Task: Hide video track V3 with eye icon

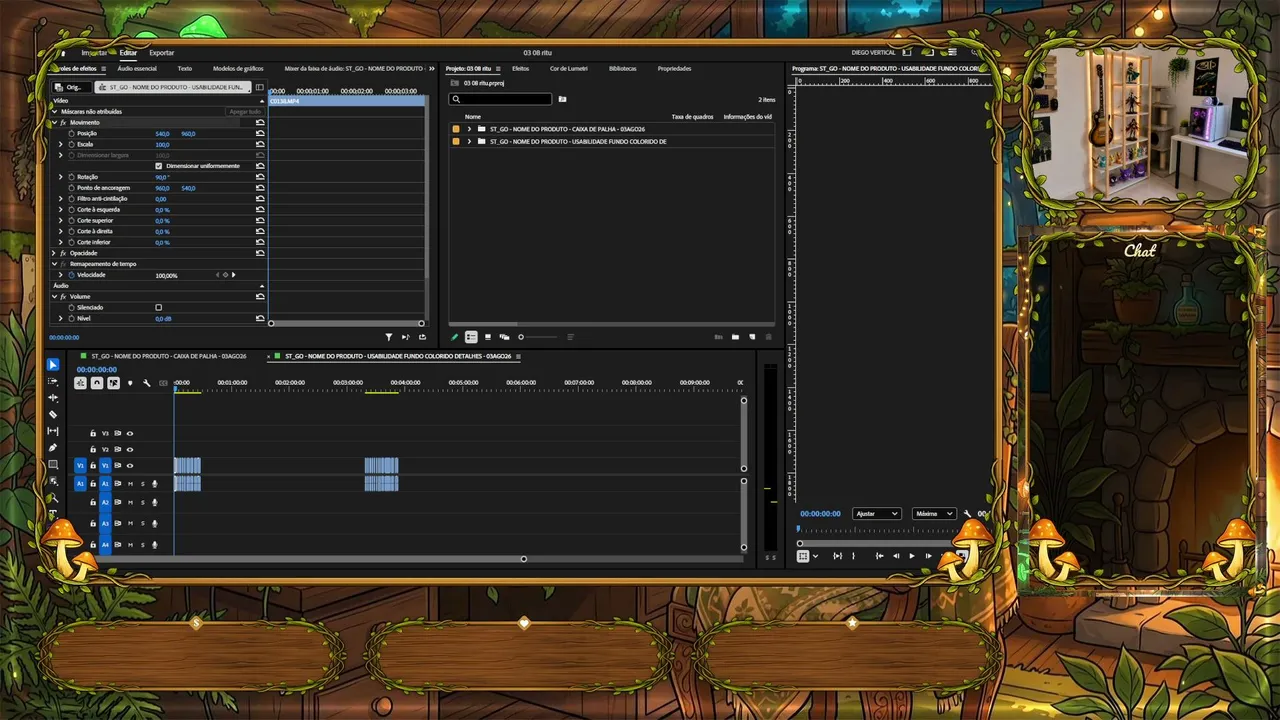Action: [x=130, y=433]
